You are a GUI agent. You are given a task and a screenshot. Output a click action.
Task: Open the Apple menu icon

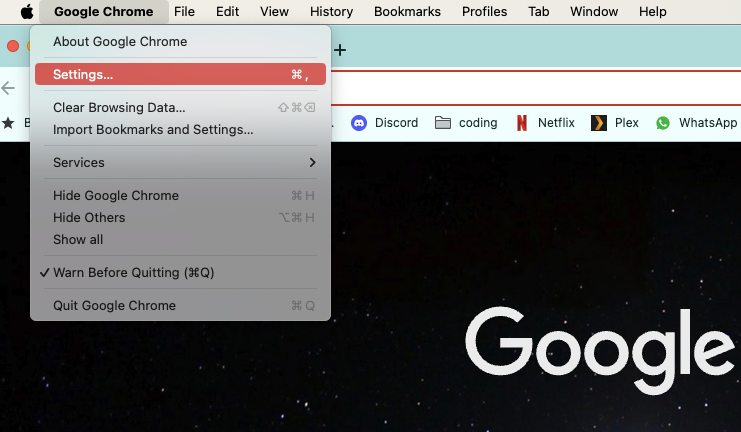point(27,11)
